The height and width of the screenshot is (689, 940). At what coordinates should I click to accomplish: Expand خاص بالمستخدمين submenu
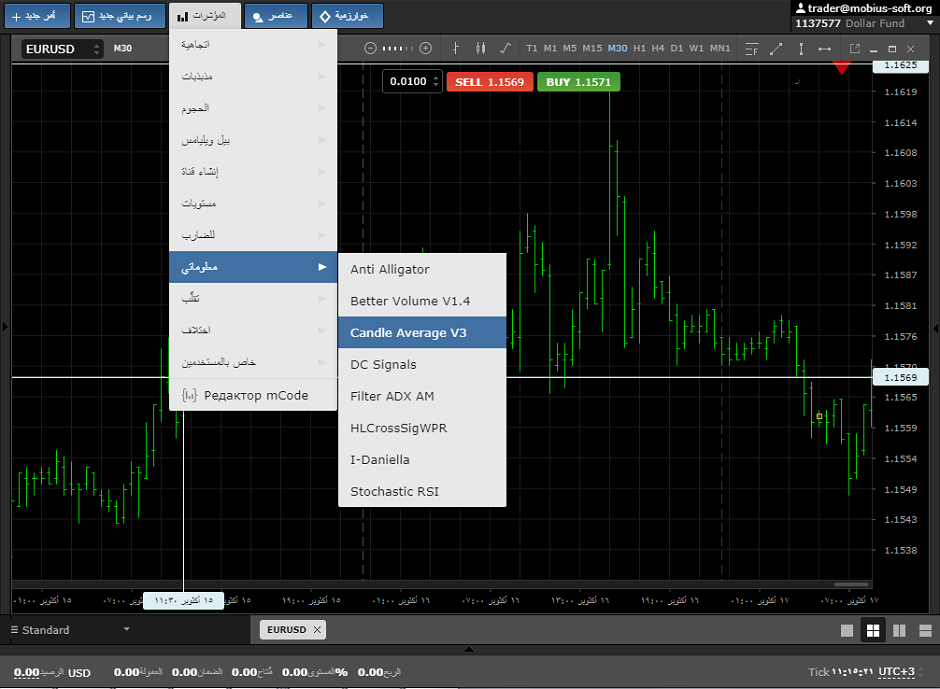[253, 362]
